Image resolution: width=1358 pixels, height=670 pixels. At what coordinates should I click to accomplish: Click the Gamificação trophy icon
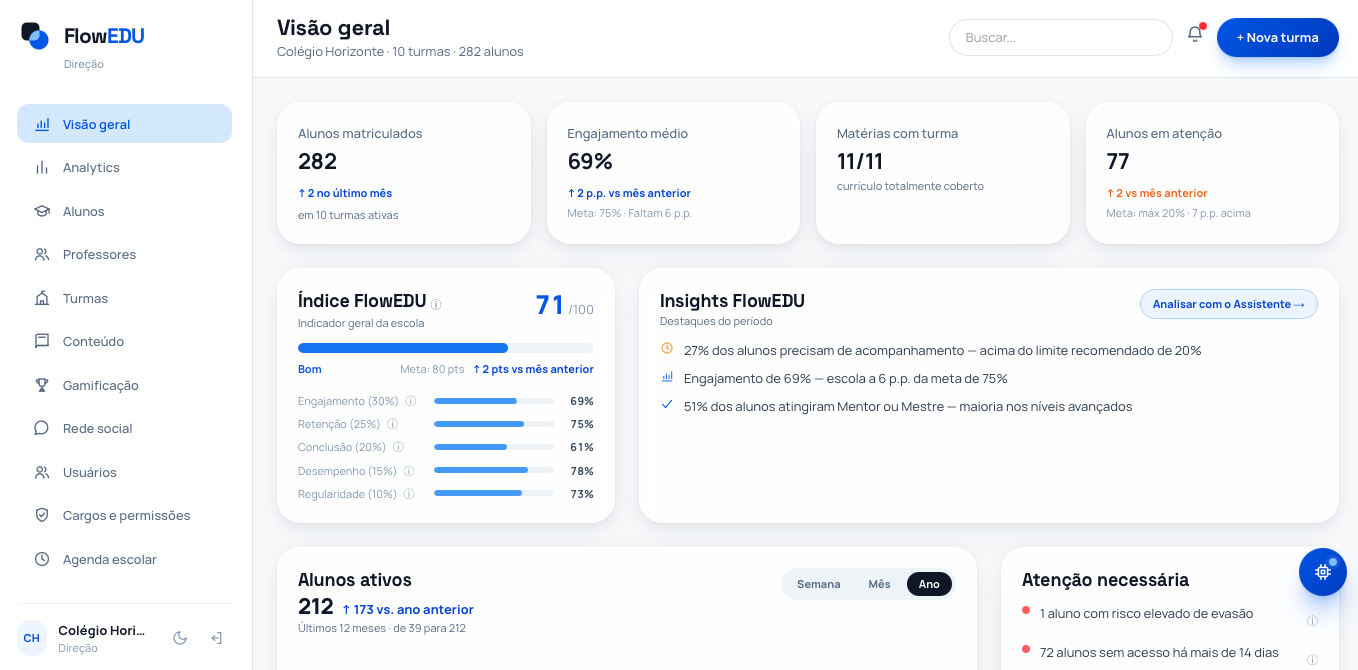pyautogui.click(x=42, y=386)
